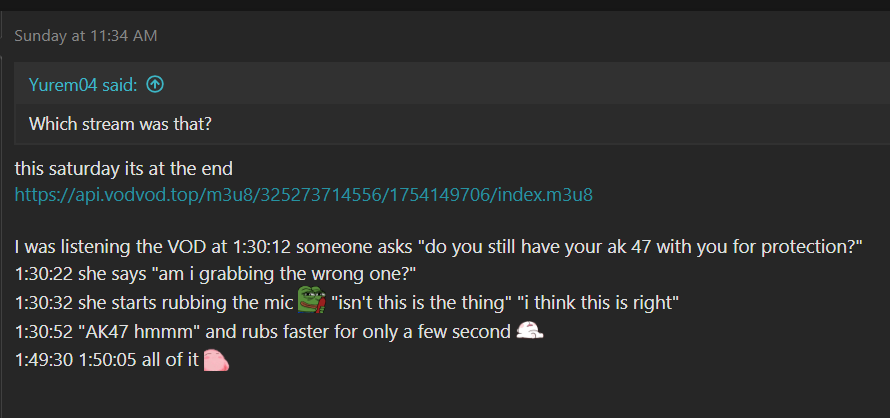The image size is (890, 418).
Task: Click the Sunday at 11:34 AM timestamp
Action: 86,36
